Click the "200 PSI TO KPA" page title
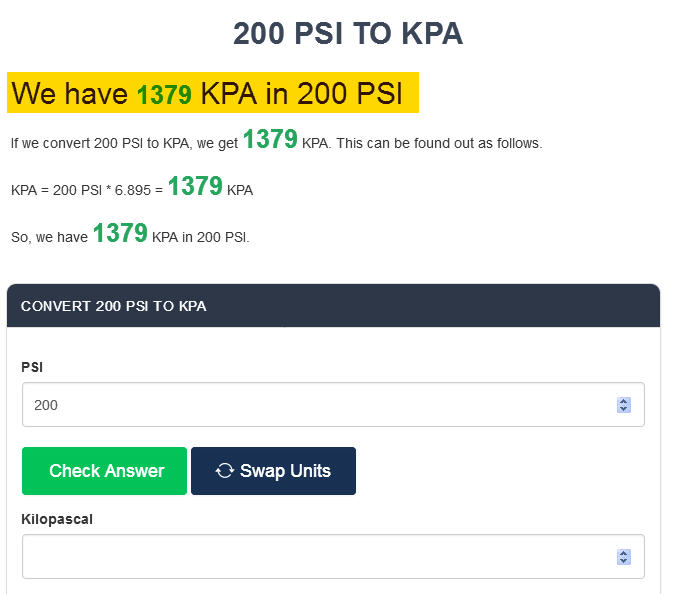The image size is (673, 594). [347, 34]
